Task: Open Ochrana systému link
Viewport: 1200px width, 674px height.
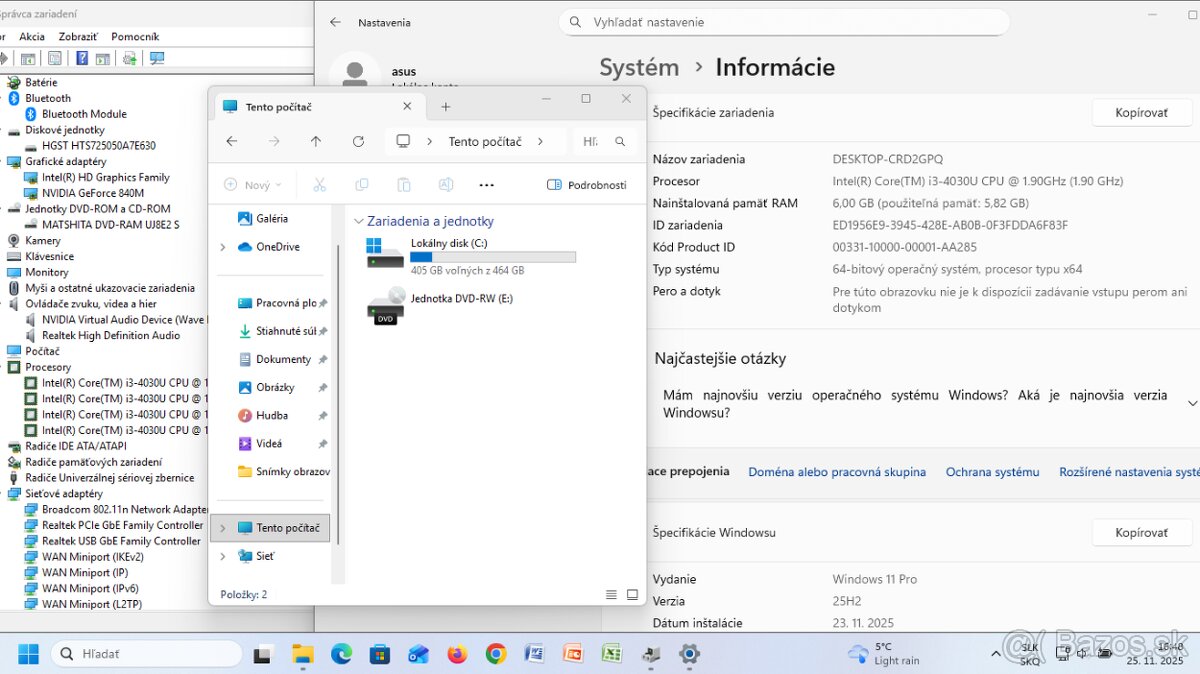Action: (x=992, y=471)
